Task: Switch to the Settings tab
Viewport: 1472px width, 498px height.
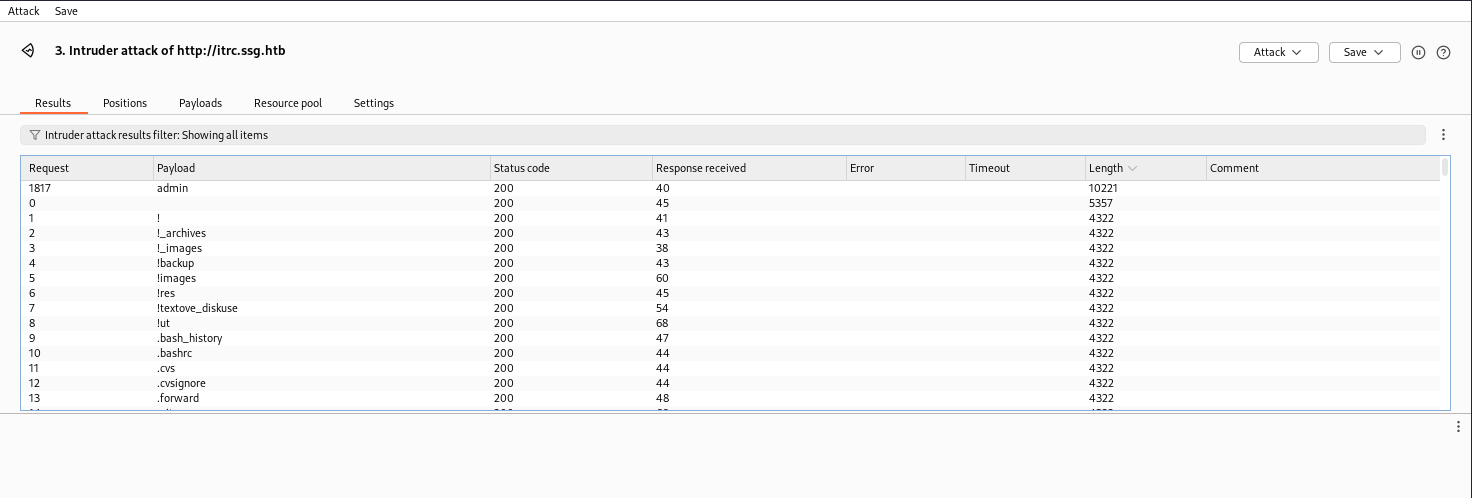Action: point(374,103)
